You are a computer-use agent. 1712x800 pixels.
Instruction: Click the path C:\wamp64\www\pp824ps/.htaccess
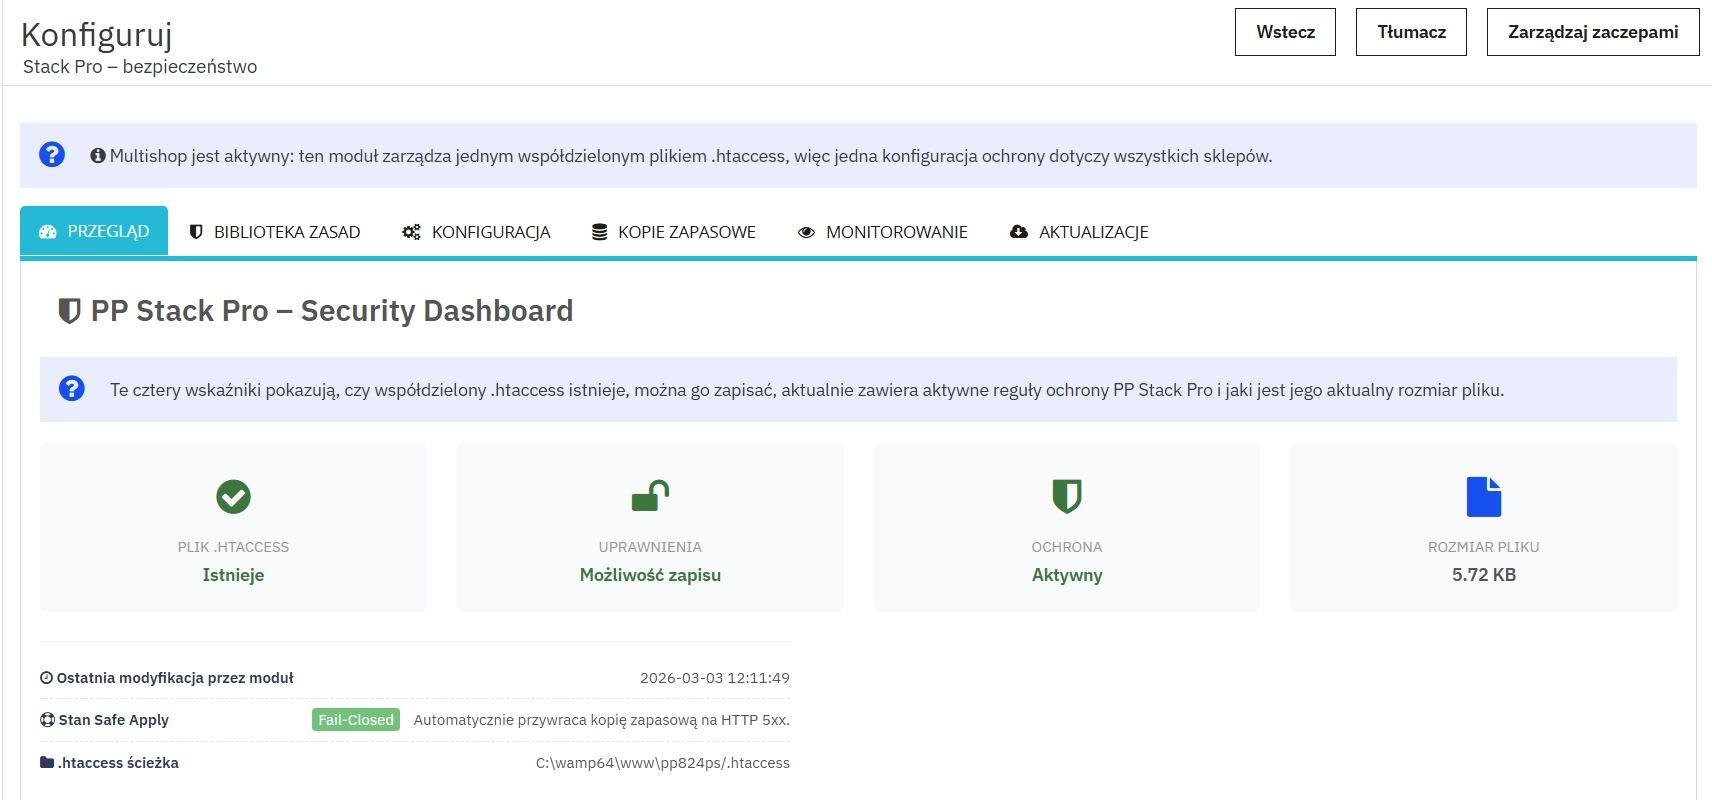click(x=663, y=763)
